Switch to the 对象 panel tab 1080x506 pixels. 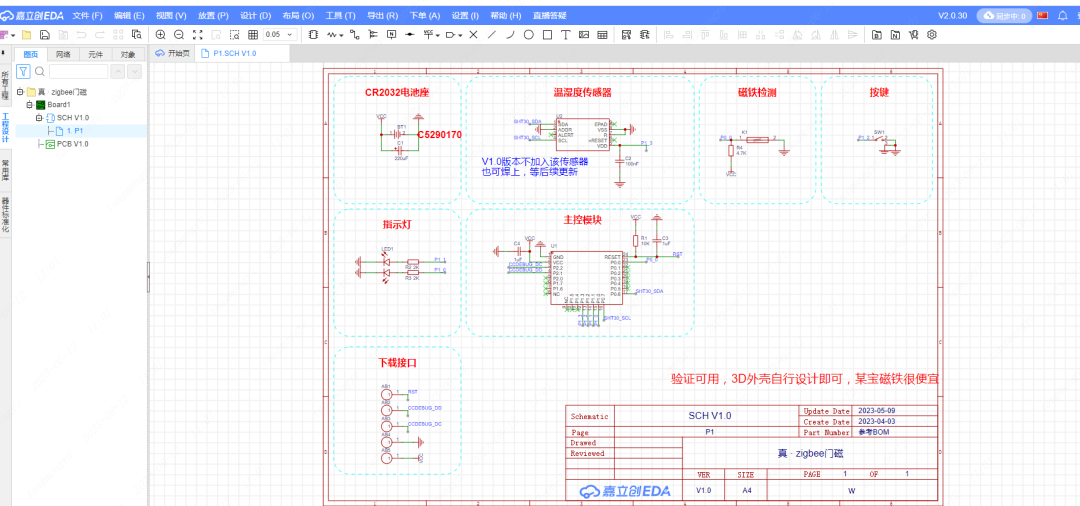128,54
